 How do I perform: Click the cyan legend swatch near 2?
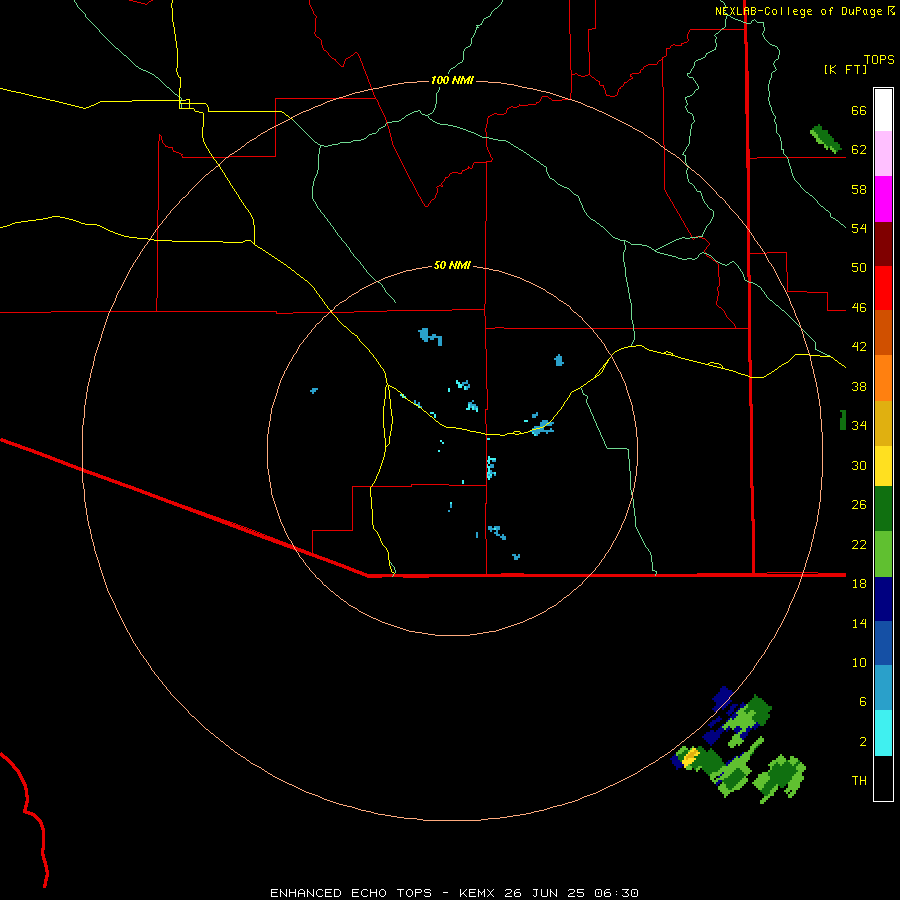tap(883, 733)
